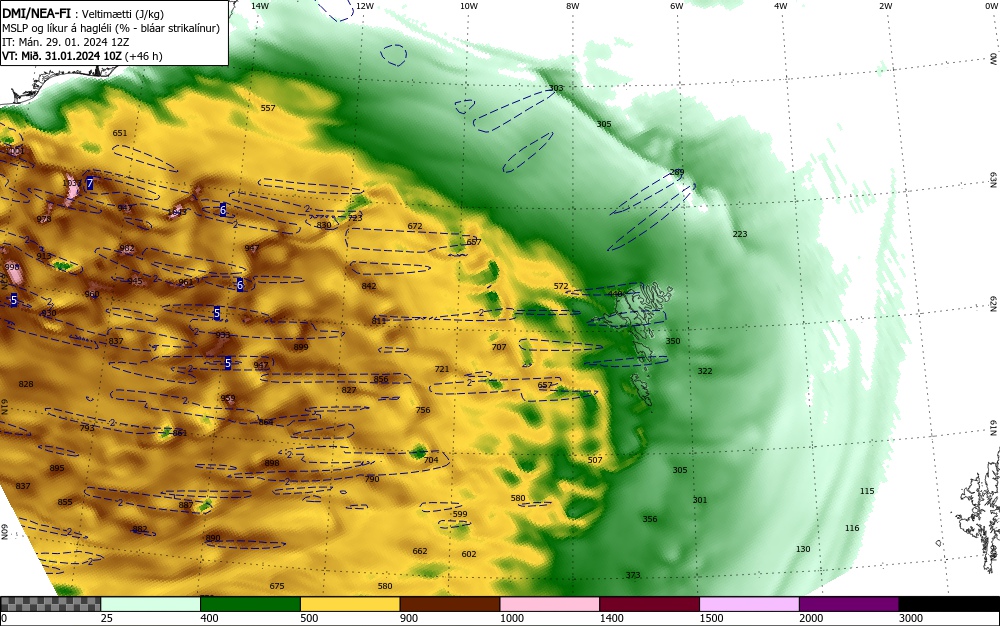Click the '115' map value

(867, 491)
